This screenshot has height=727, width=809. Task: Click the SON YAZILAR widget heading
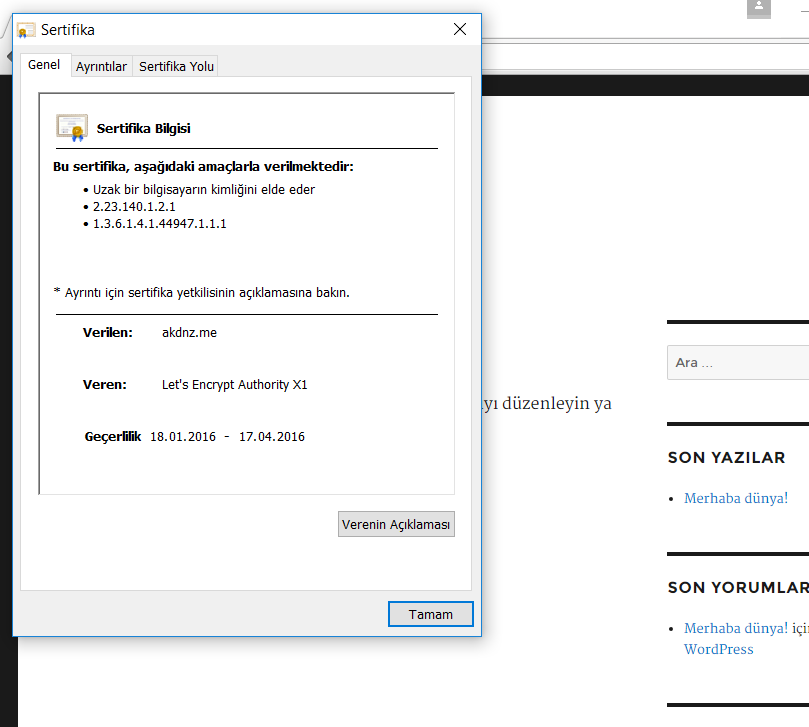(726, 458)
